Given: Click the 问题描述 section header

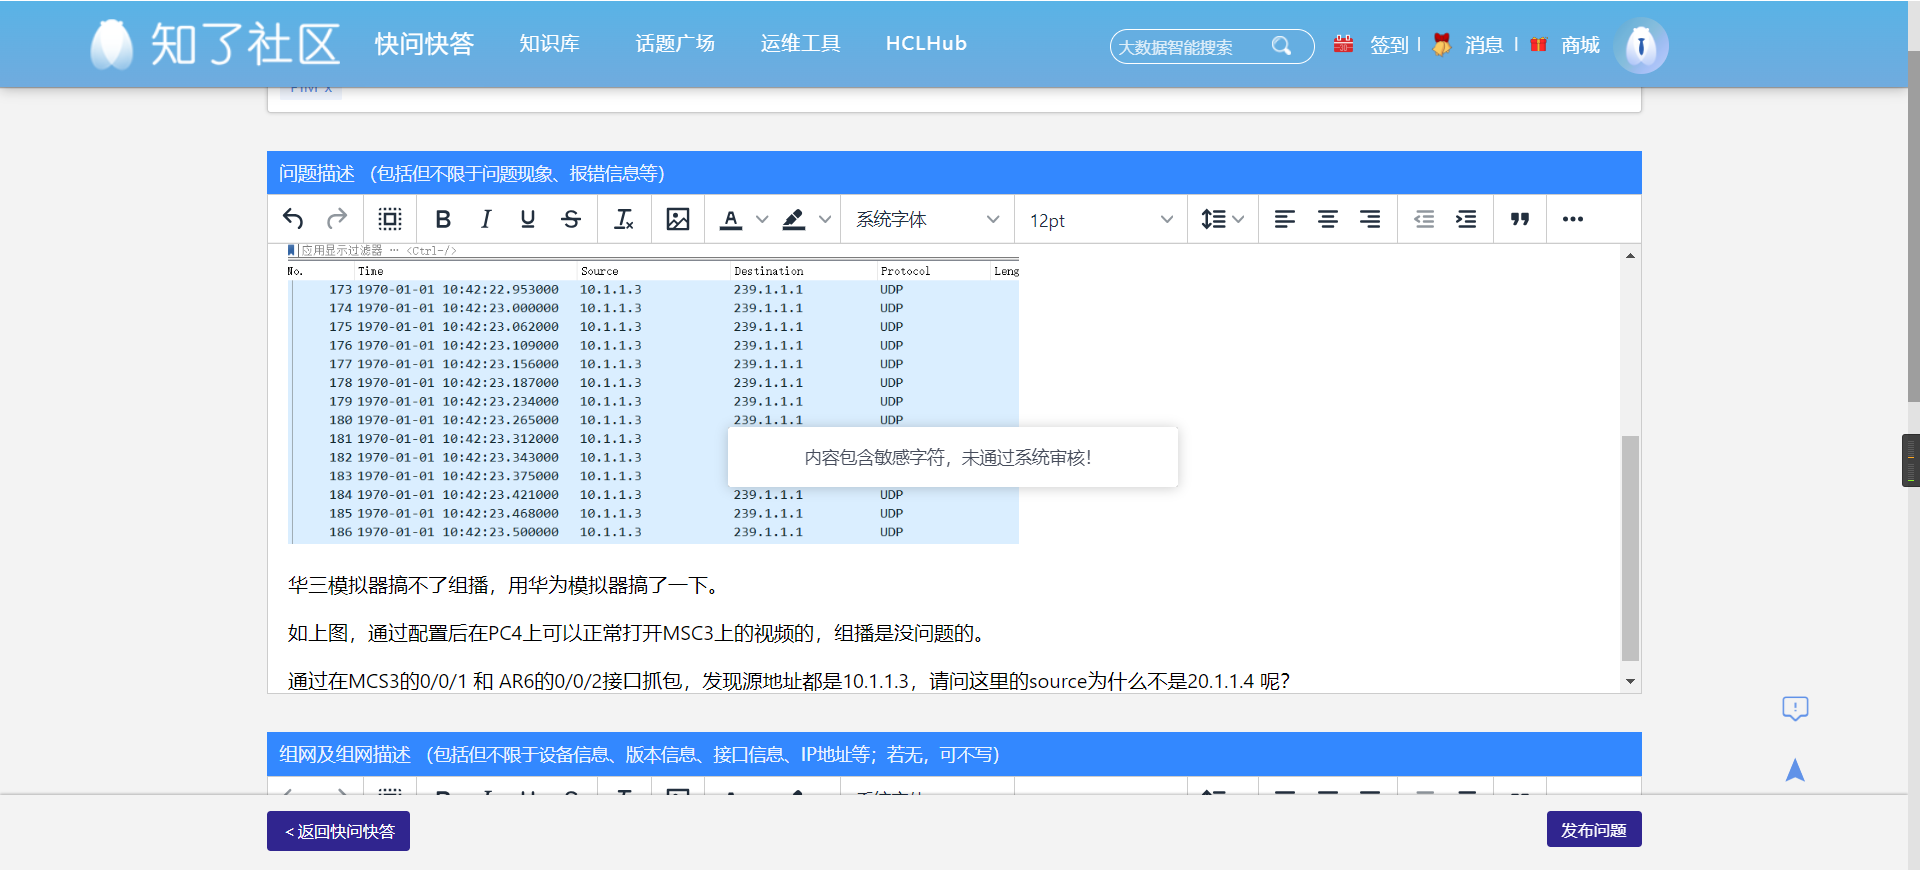Looking at the screenshot, I should coord(954,173).
